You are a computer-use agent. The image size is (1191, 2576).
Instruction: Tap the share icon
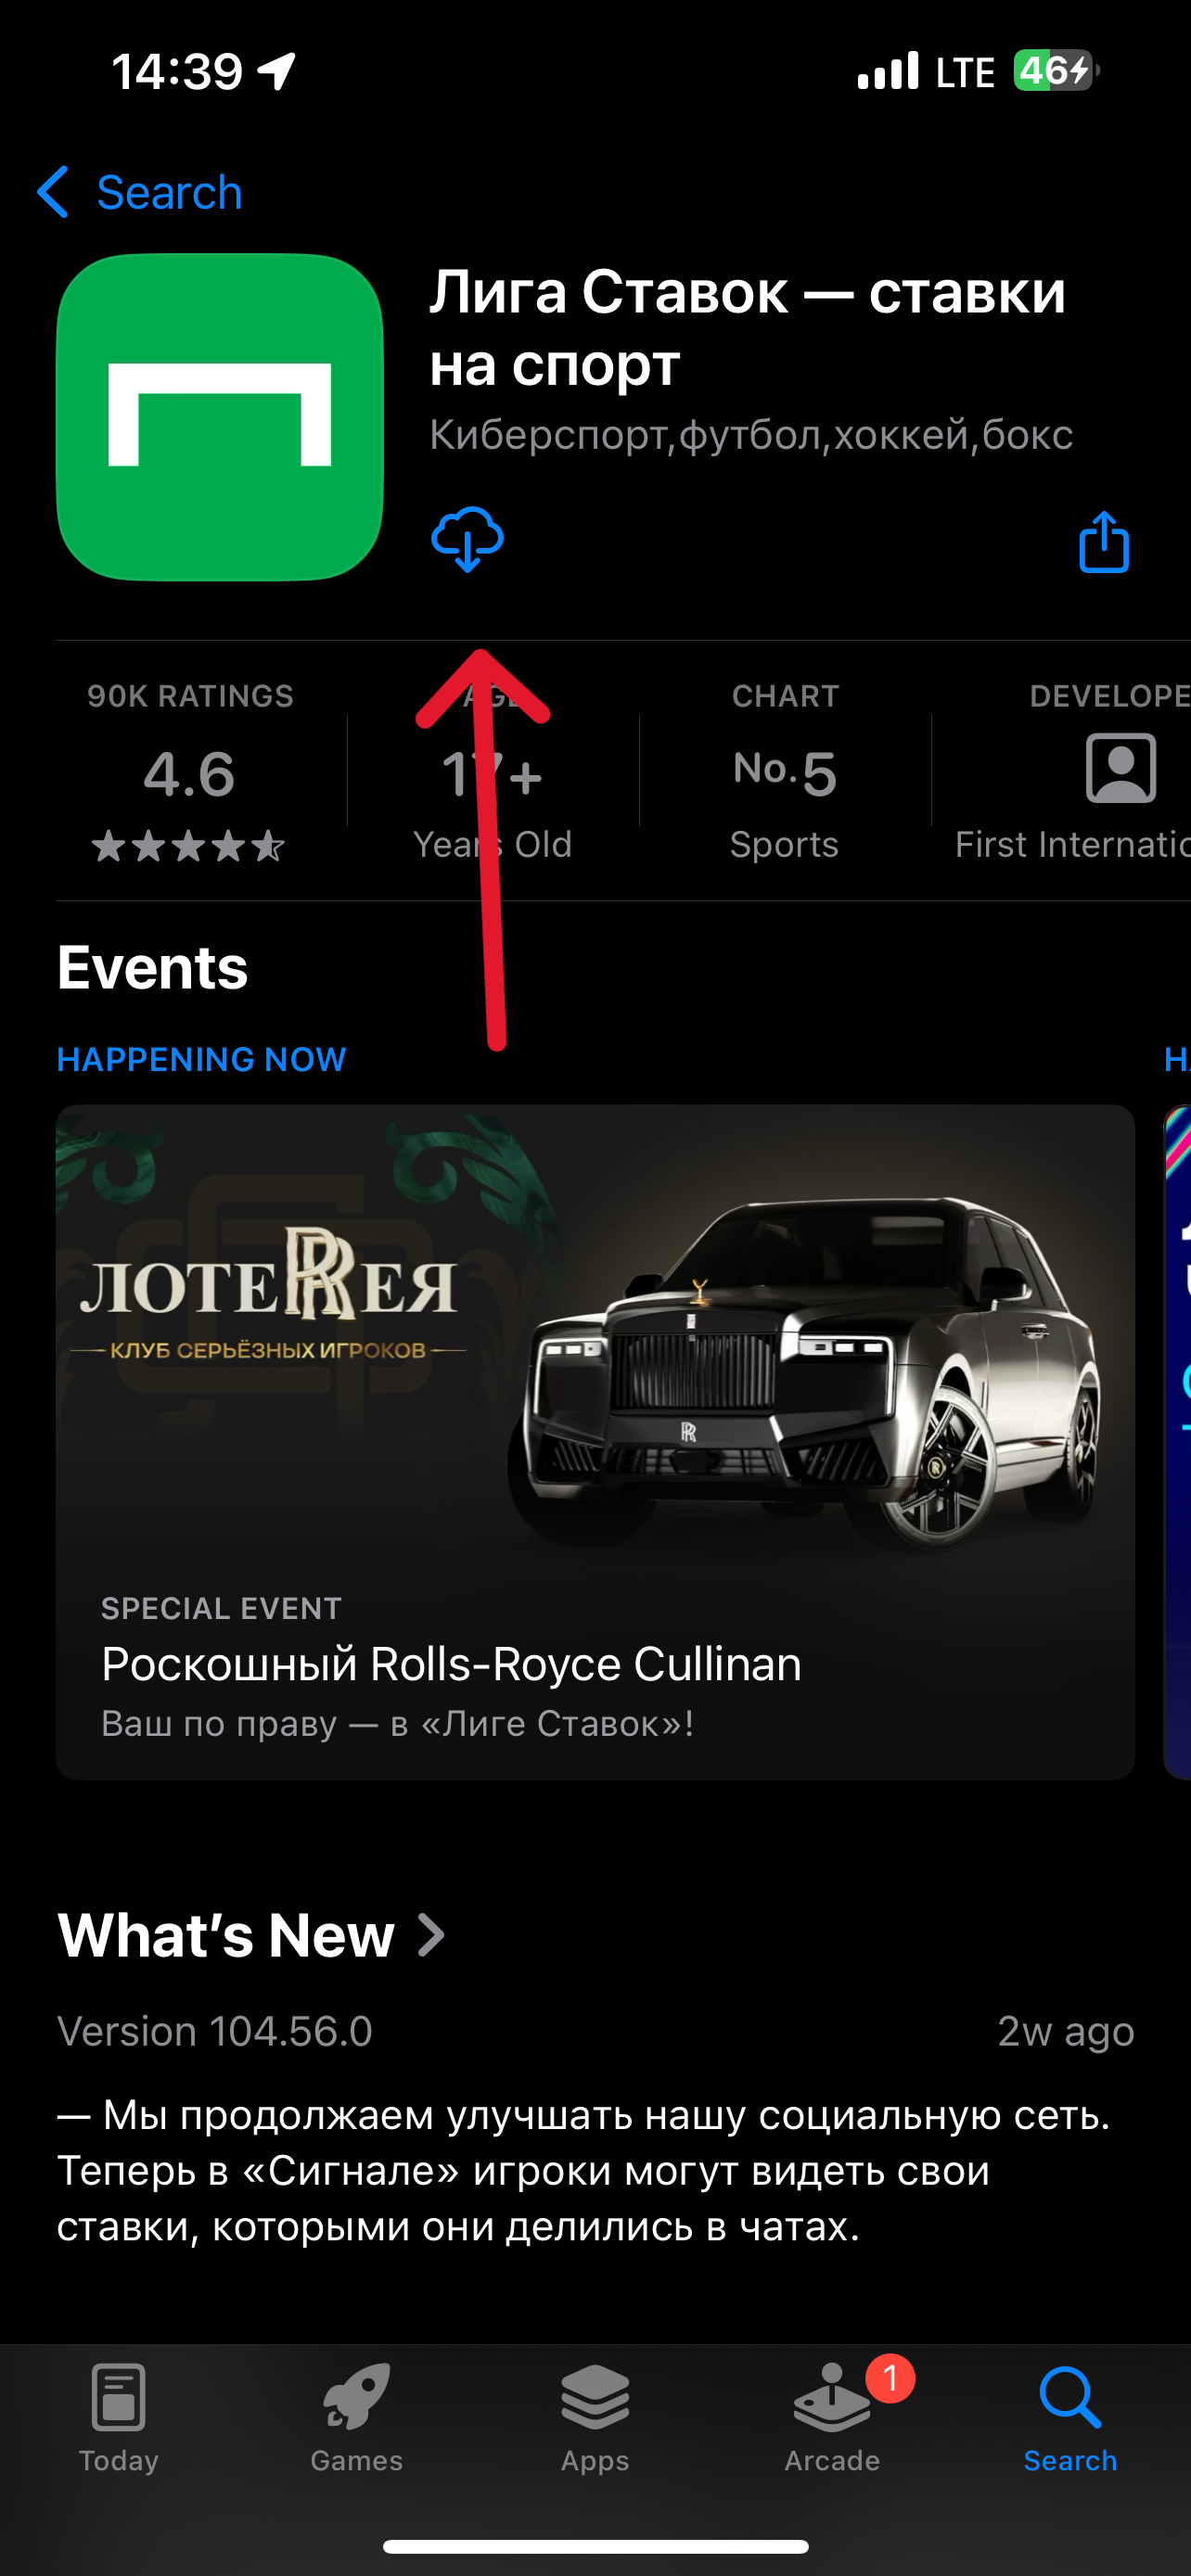[1104, 542]
